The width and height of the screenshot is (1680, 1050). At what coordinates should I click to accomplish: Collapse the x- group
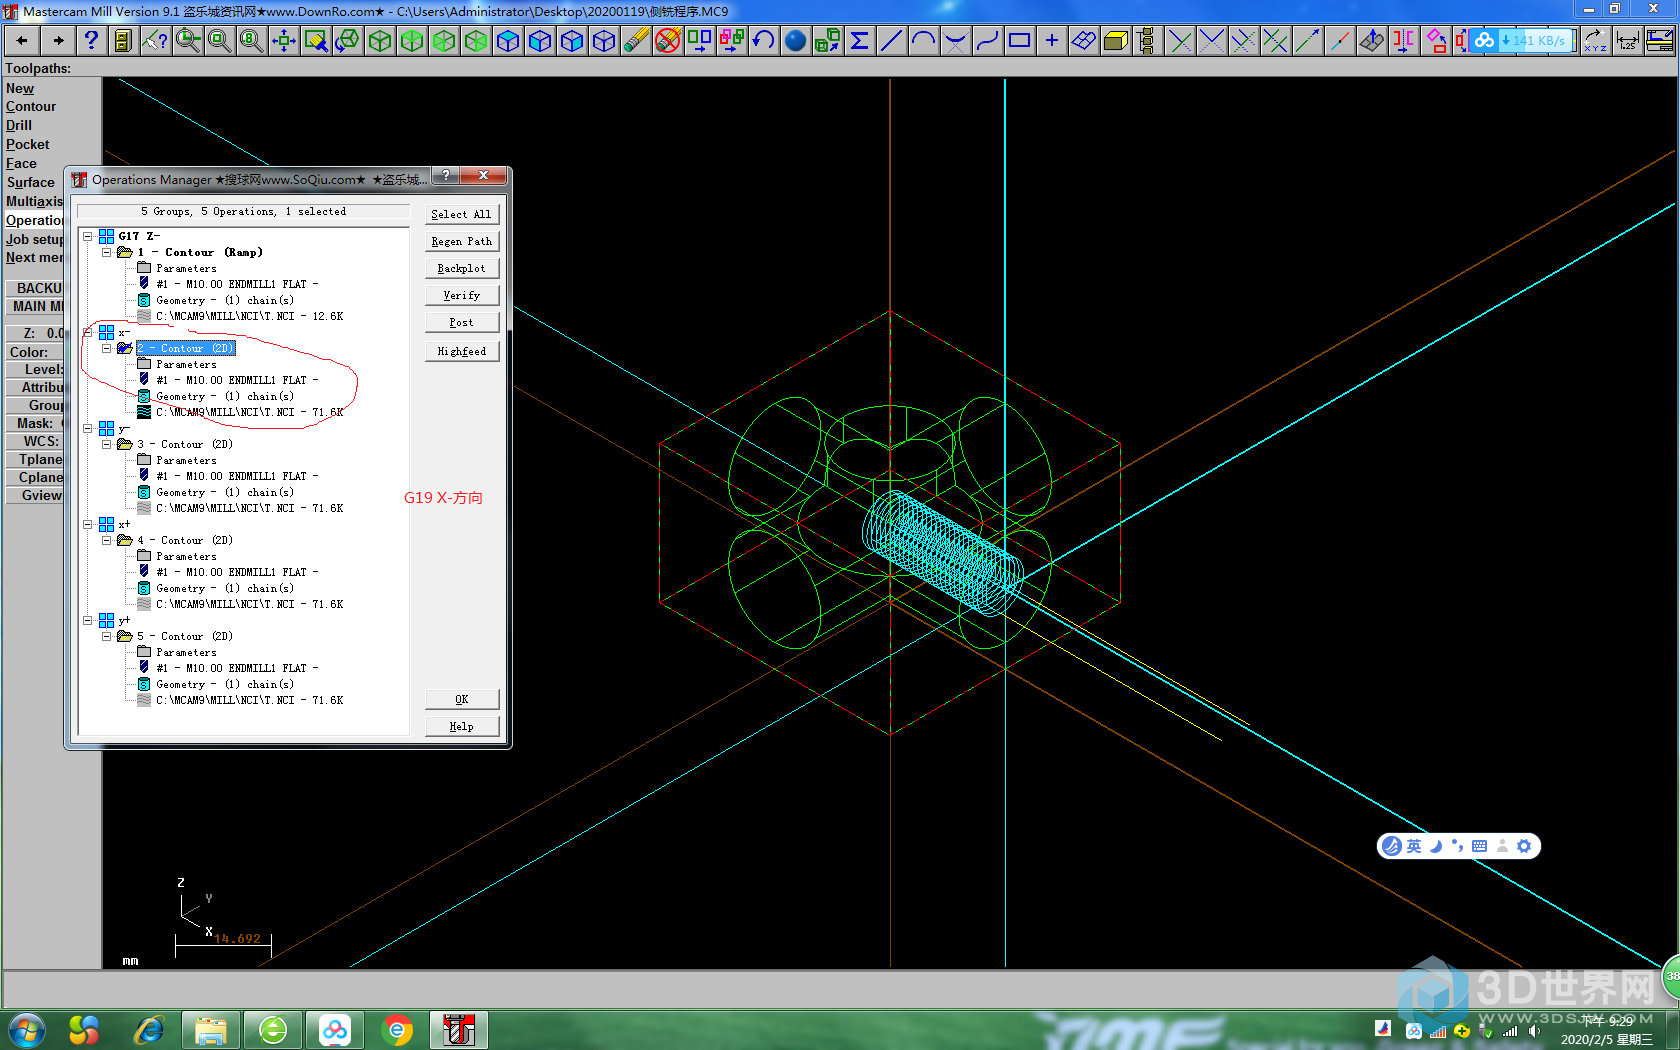pos(88,333)
